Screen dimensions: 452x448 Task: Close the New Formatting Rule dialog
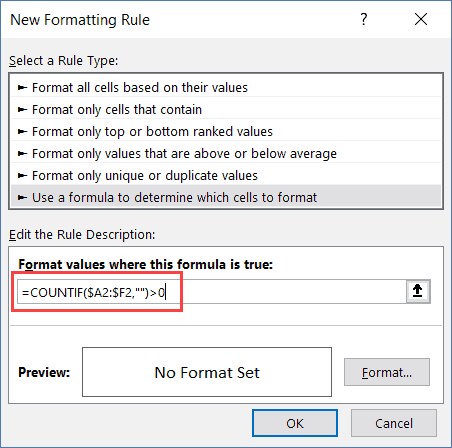pyautogui.click(x=421, y=19)
